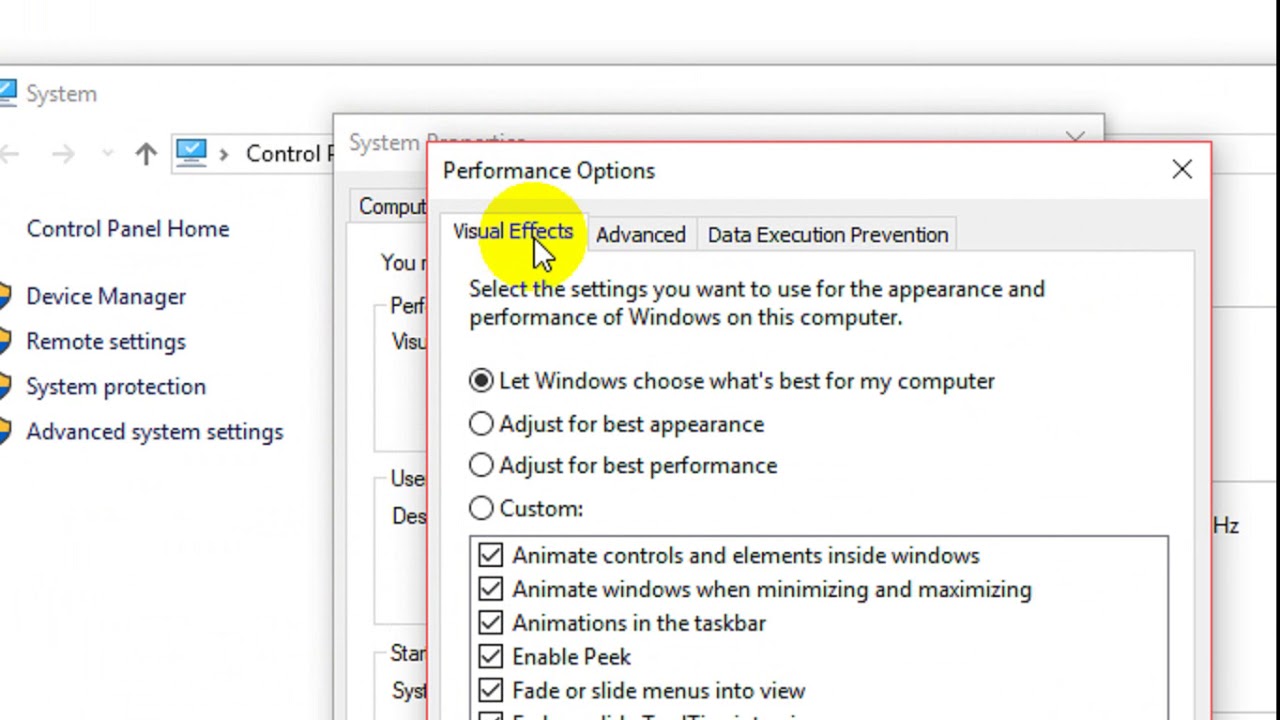
Task: Go to Control Panel Home
Action: (127, 229)
